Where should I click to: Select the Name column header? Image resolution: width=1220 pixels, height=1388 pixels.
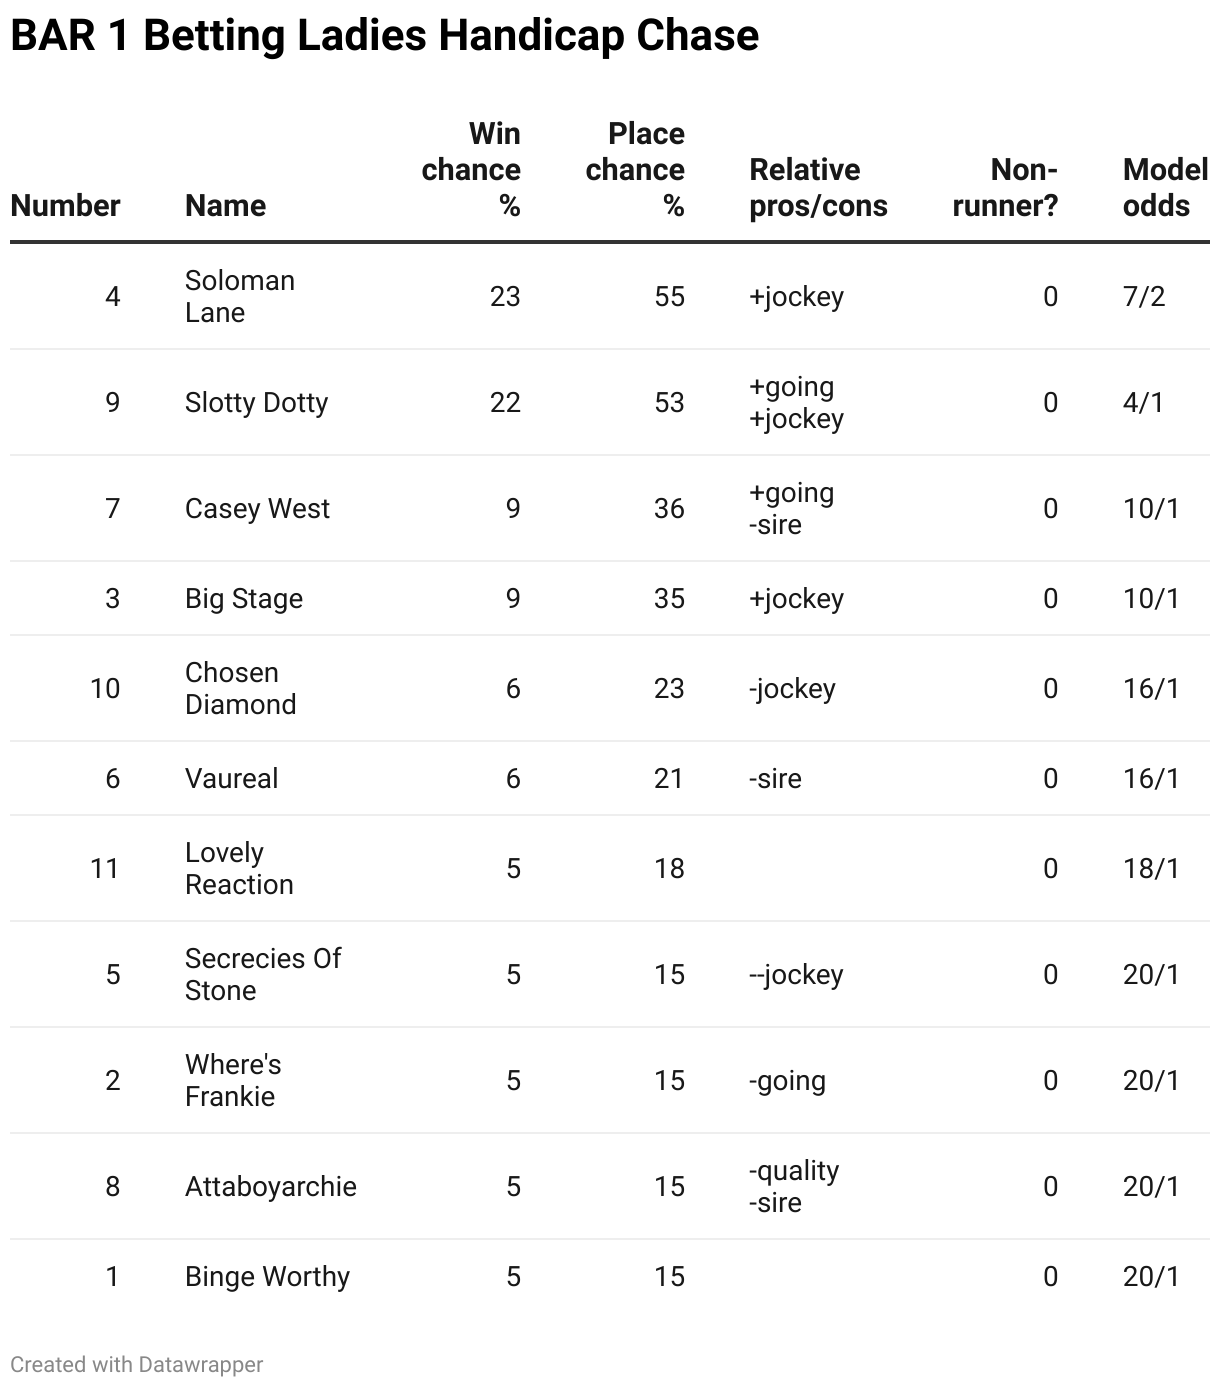point(226,205)
